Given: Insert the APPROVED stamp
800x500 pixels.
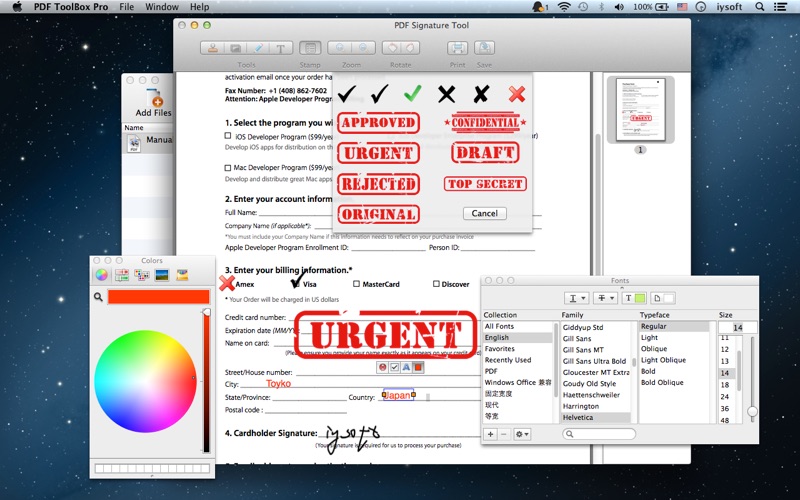Looking at the screenshot, I should pos(379,122).
